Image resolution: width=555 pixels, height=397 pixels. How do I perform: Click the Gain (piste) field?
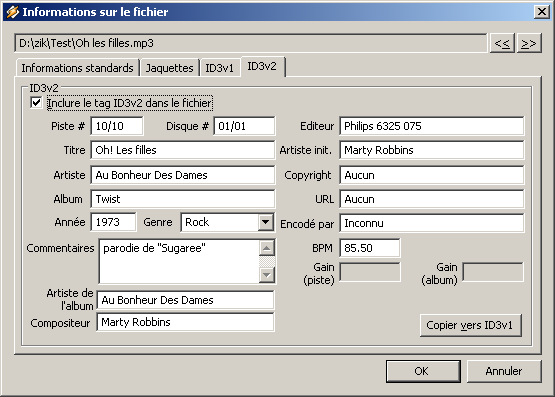pyautogui.click(x=370, y=272)
